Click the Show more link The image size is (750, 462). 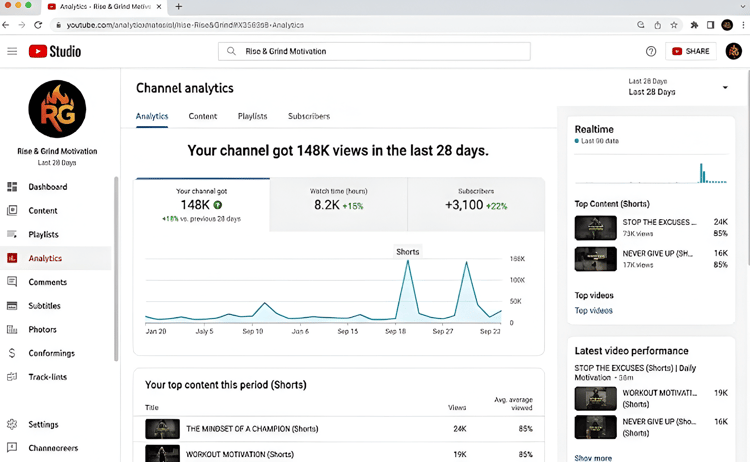point(593,458)
